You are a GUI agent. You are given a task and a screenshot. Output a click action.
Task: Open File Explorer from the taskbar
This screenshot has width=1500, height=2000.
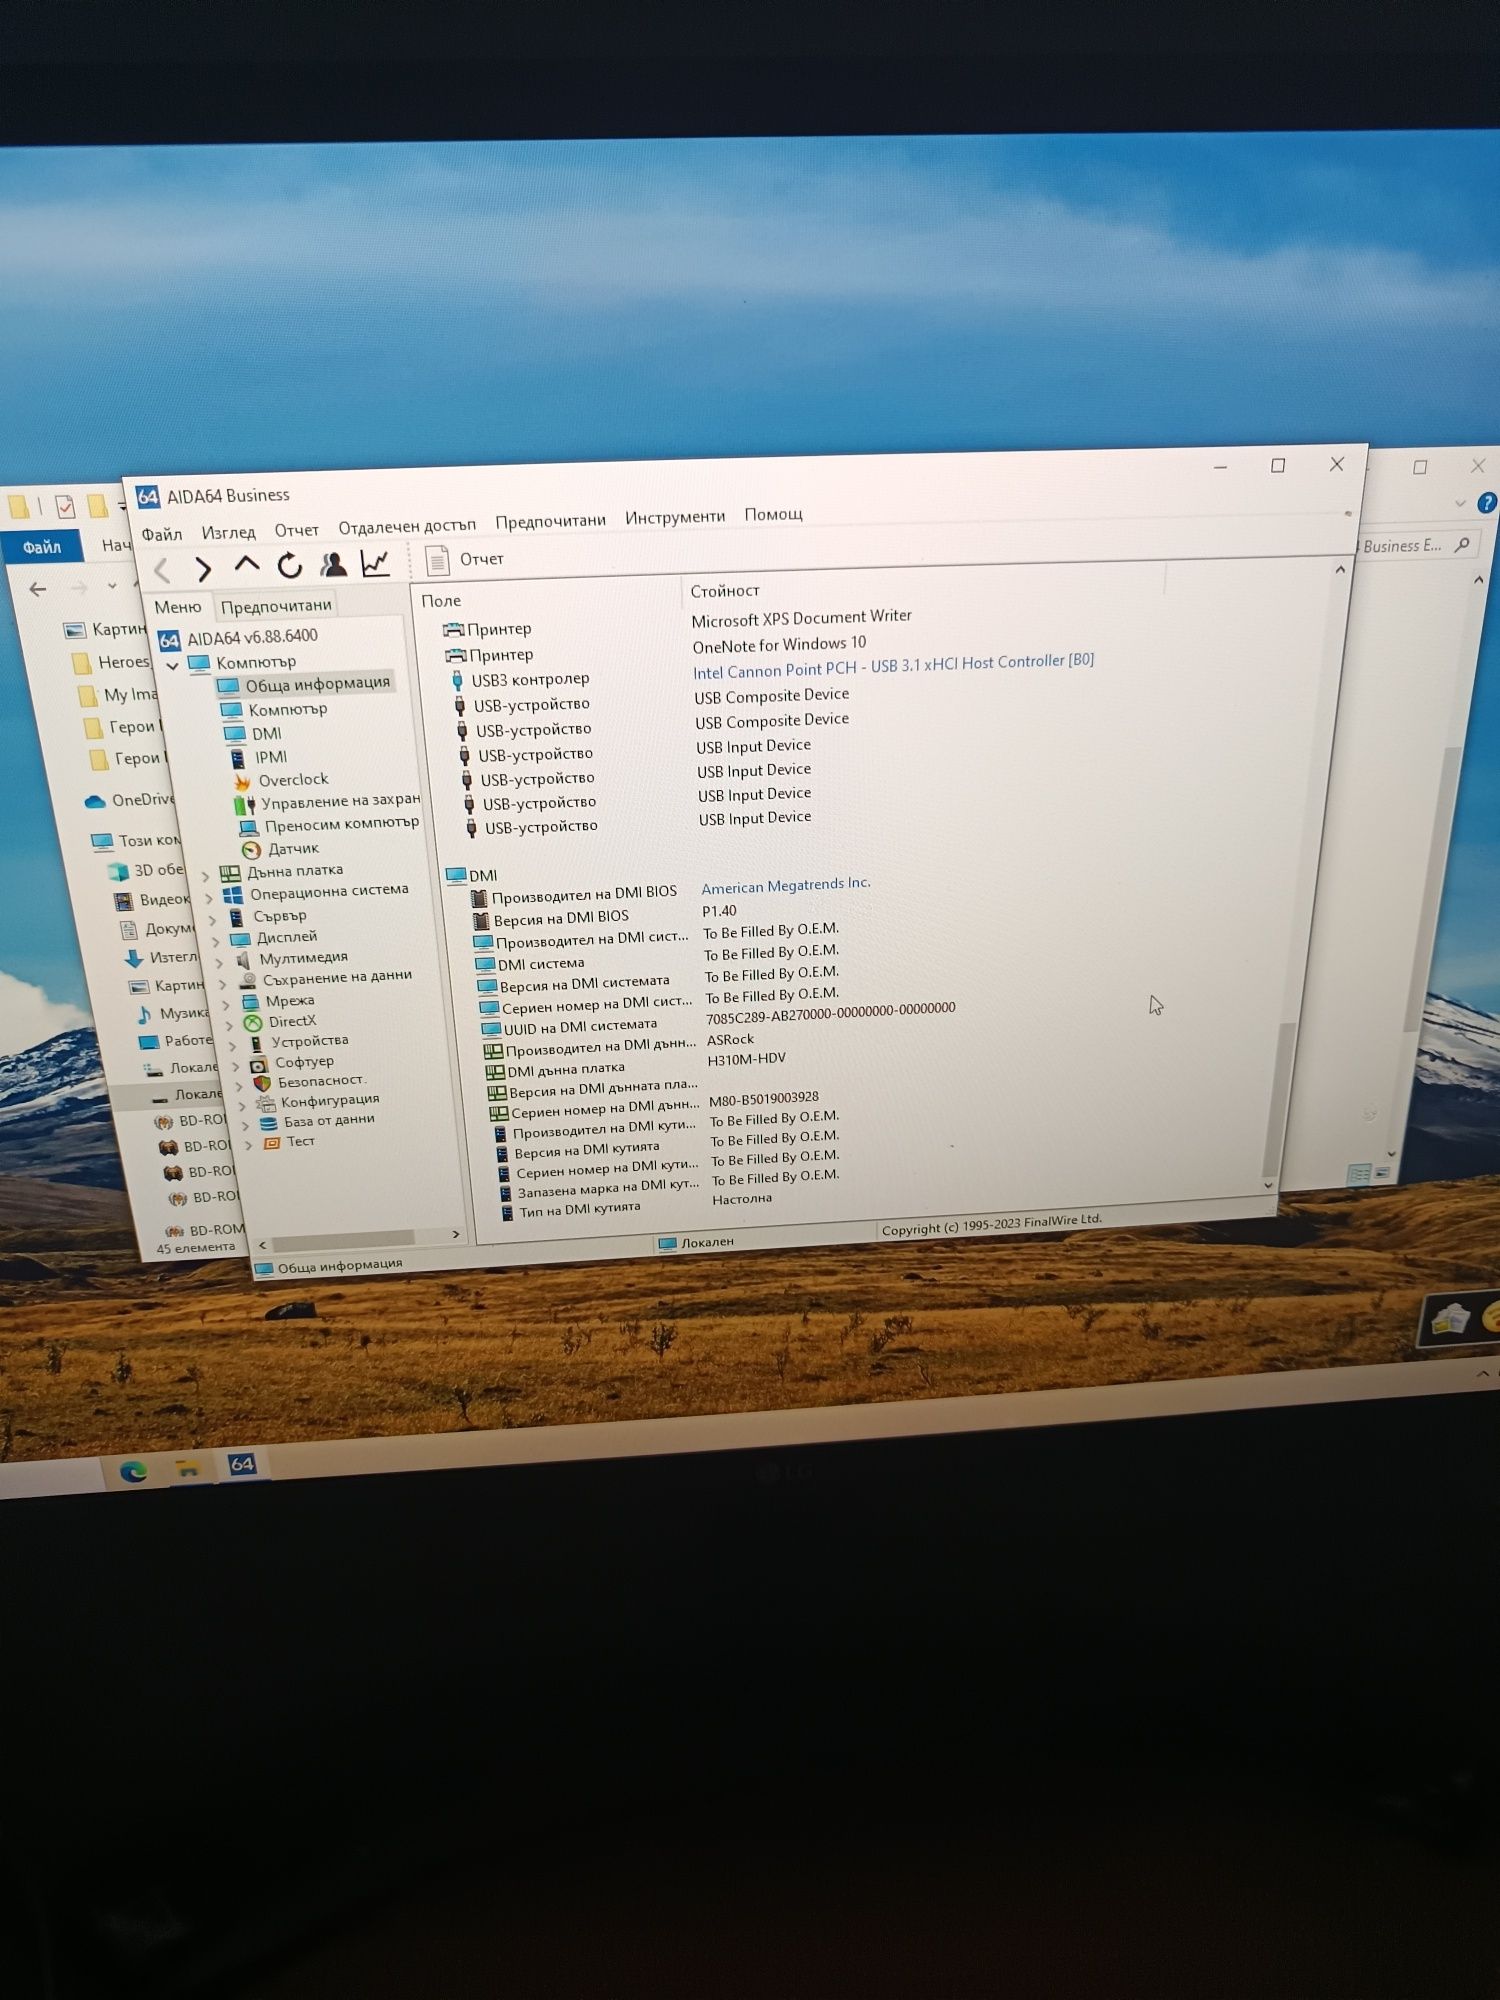click(187, 1468)
